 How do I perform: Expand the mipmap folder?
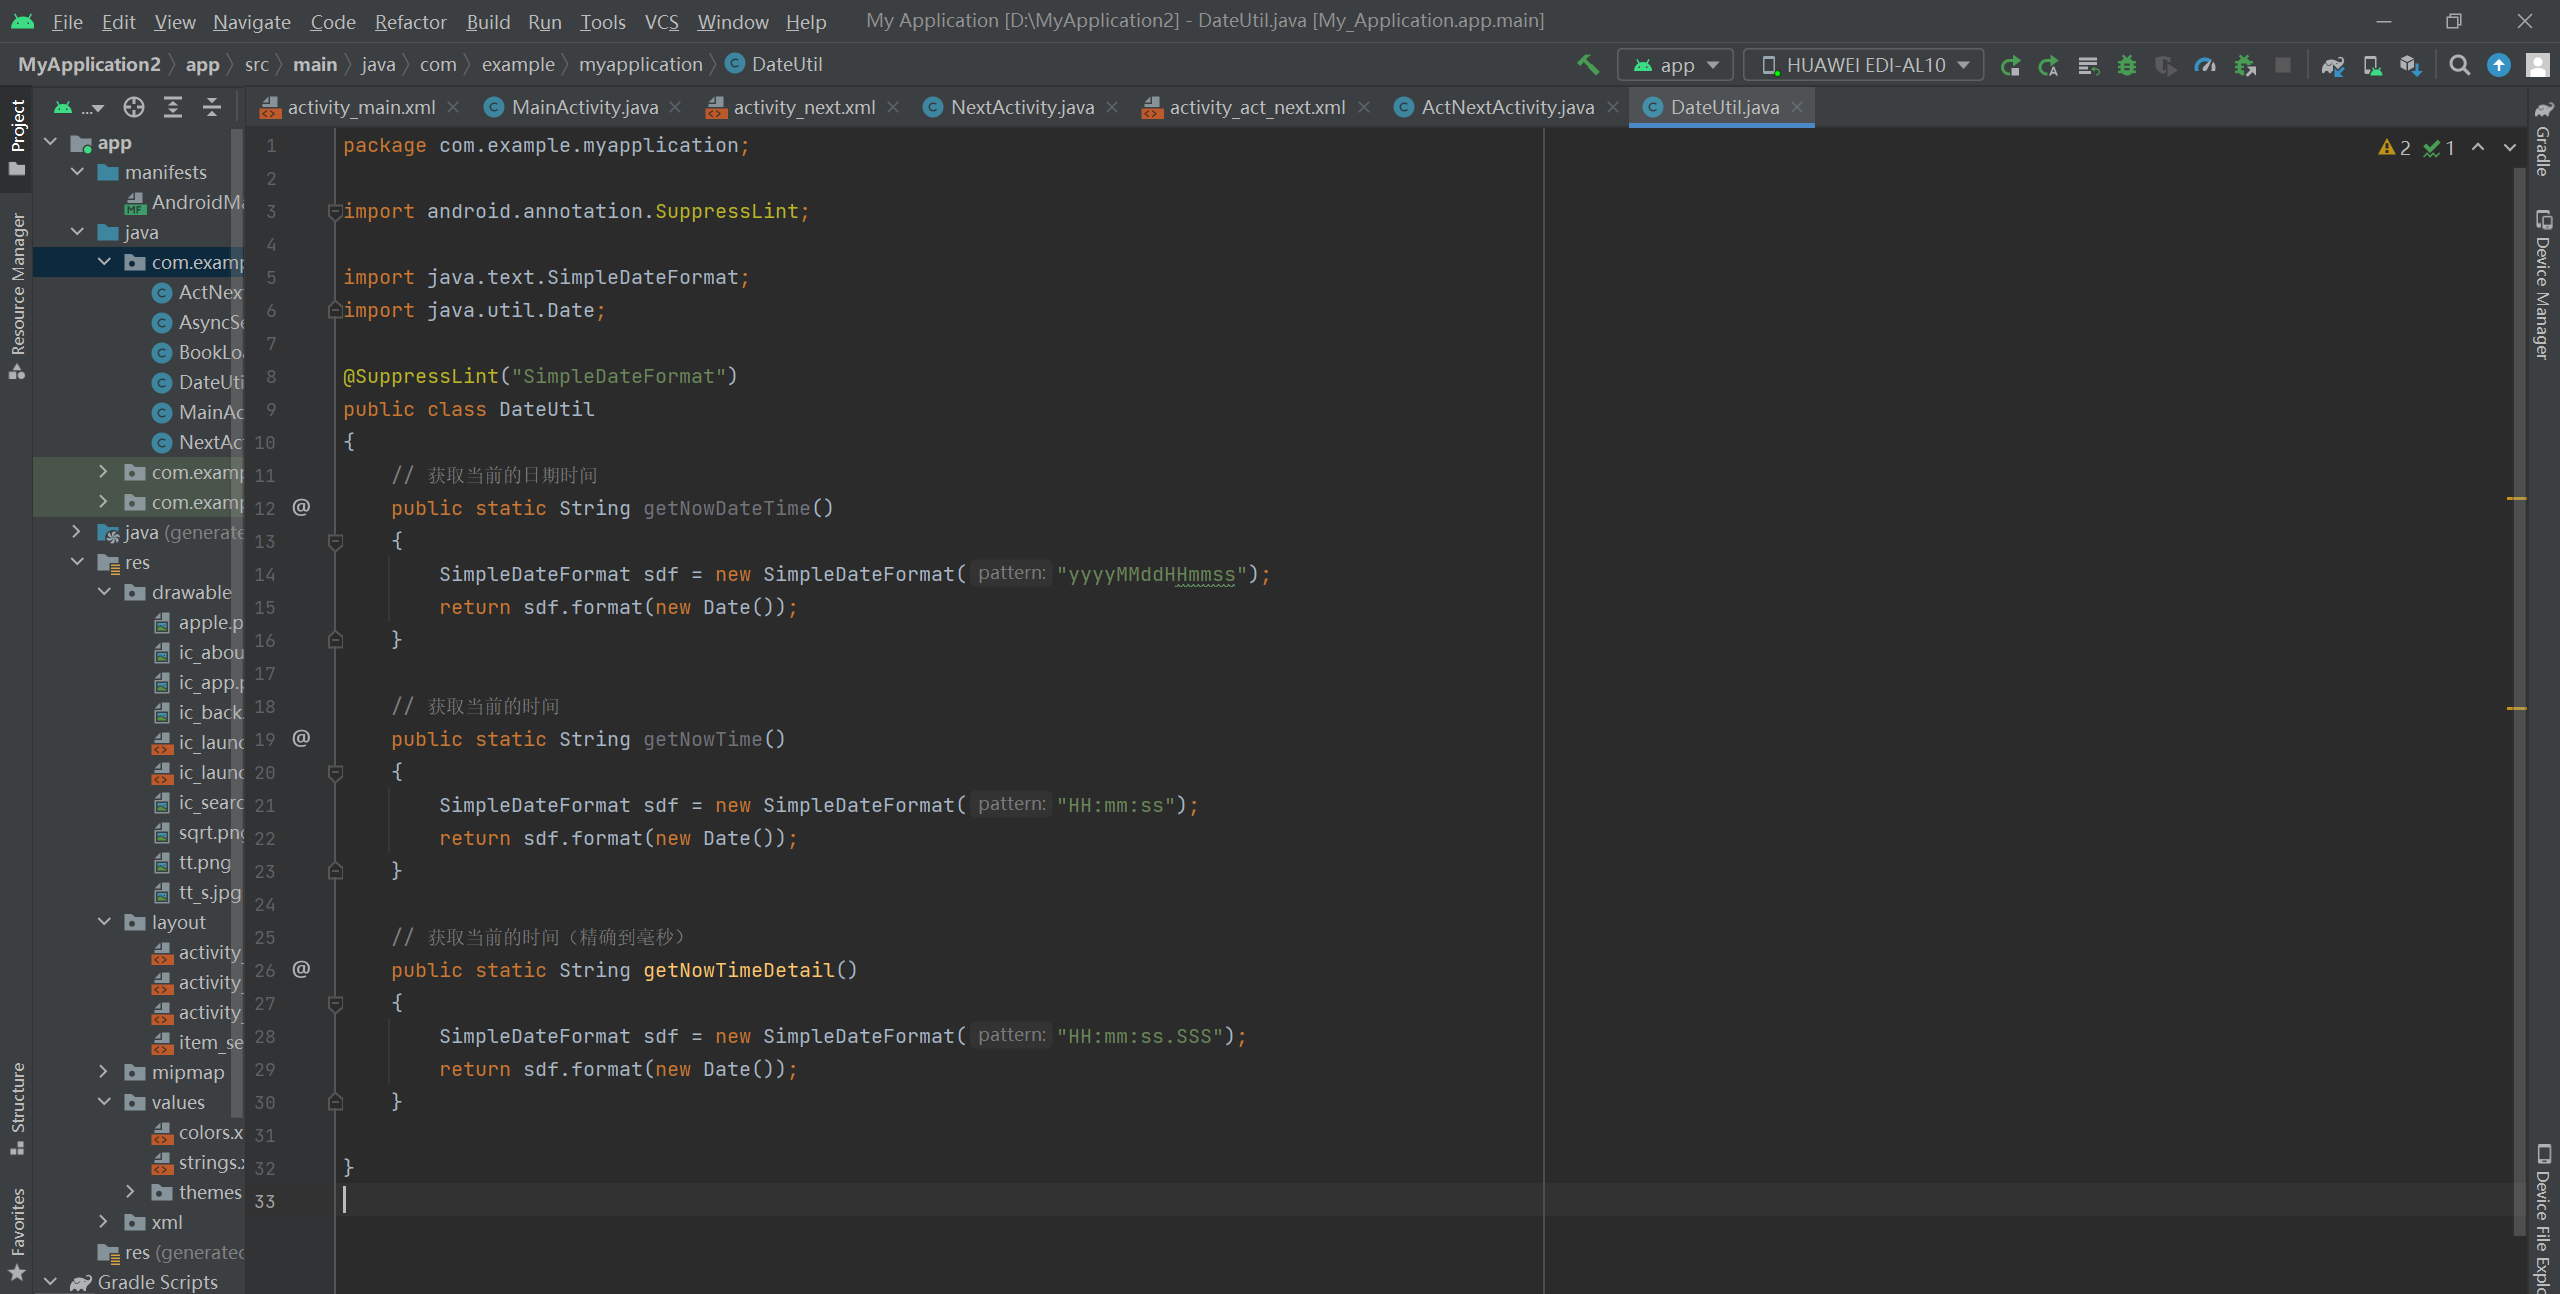(103, 1072)
